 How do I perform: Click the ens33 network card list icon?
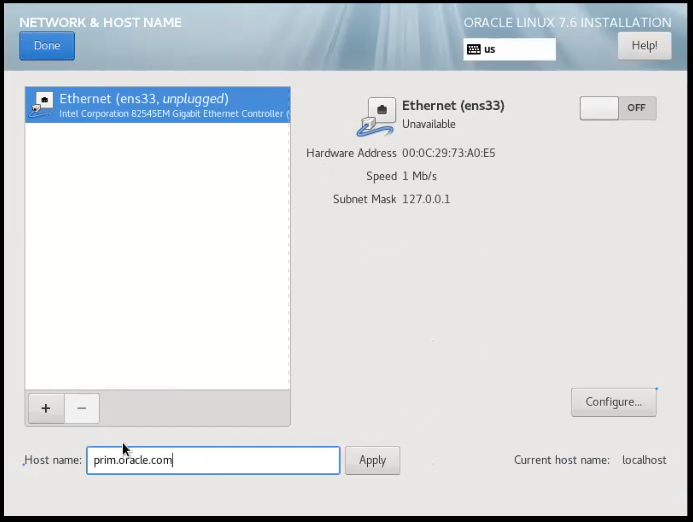pos(41,105)
